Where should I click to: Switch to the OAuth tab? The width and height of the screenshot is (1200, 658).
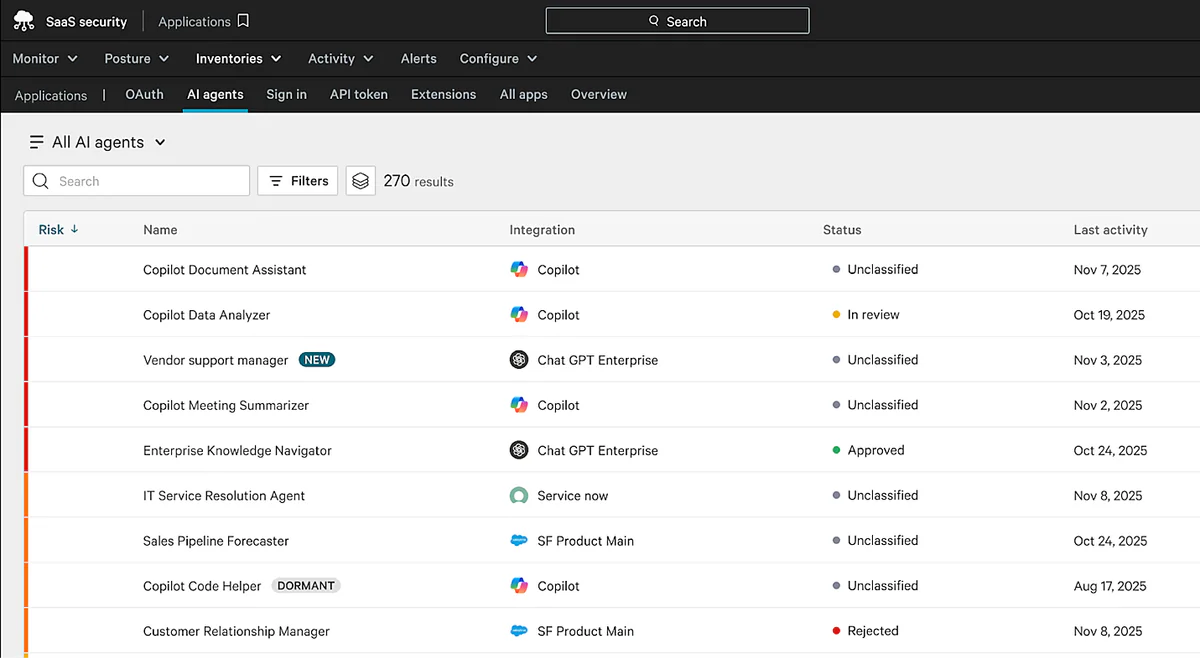144,94
